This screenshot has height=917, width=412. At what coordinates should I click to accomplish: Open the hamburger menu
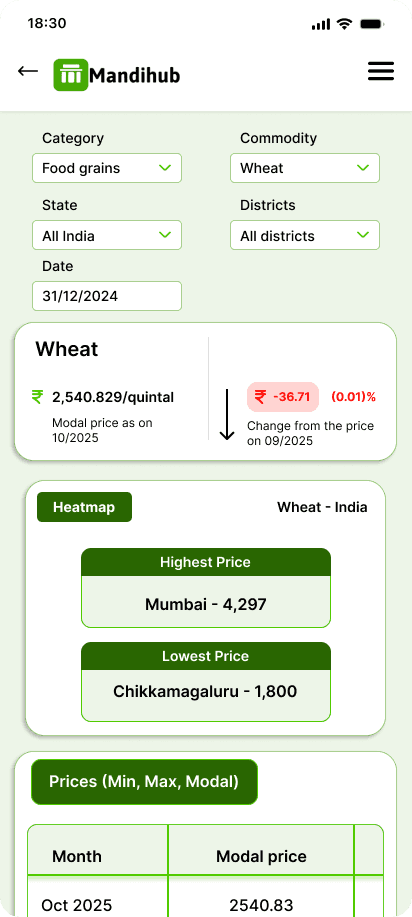tap(381, 71)
